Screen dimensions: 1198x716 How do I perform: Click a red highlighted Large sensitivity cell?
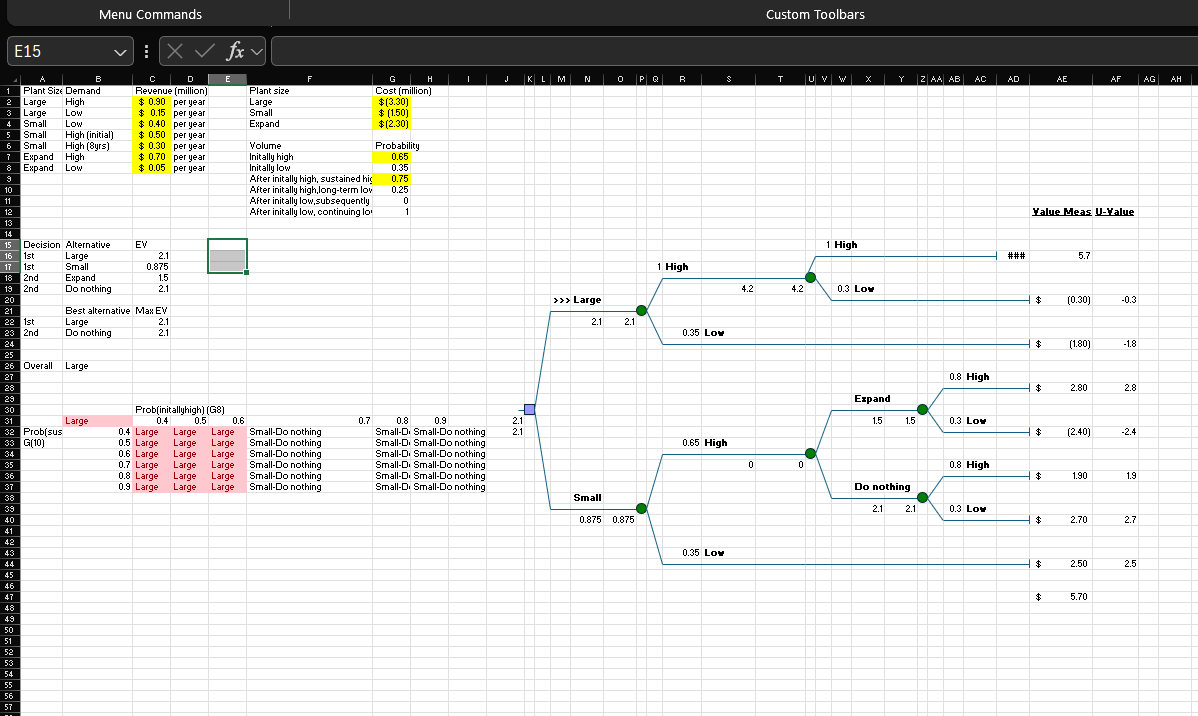coord(148,432)
